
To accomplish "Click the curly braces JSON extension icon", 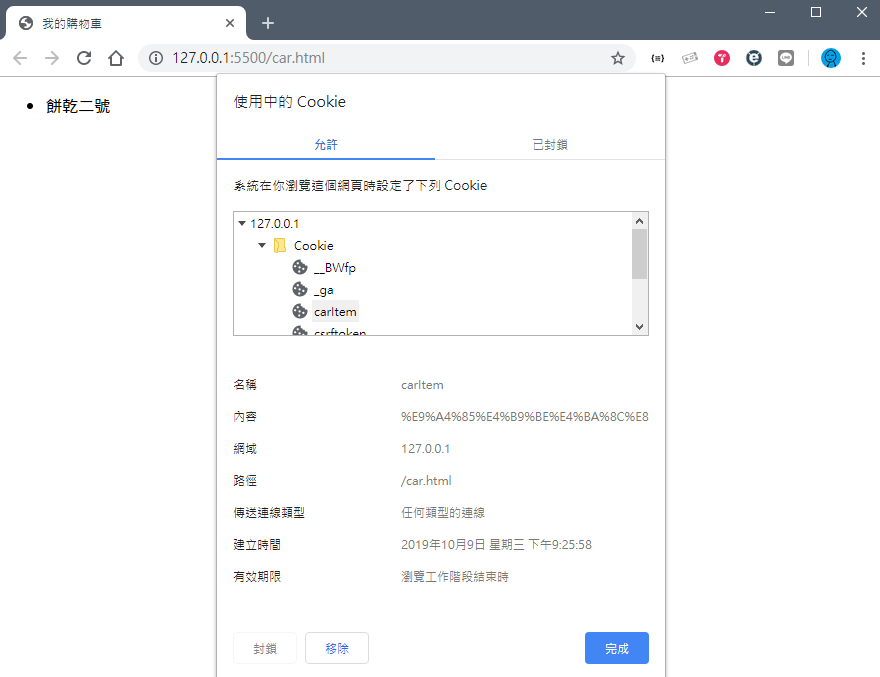I will coord(657,58).
